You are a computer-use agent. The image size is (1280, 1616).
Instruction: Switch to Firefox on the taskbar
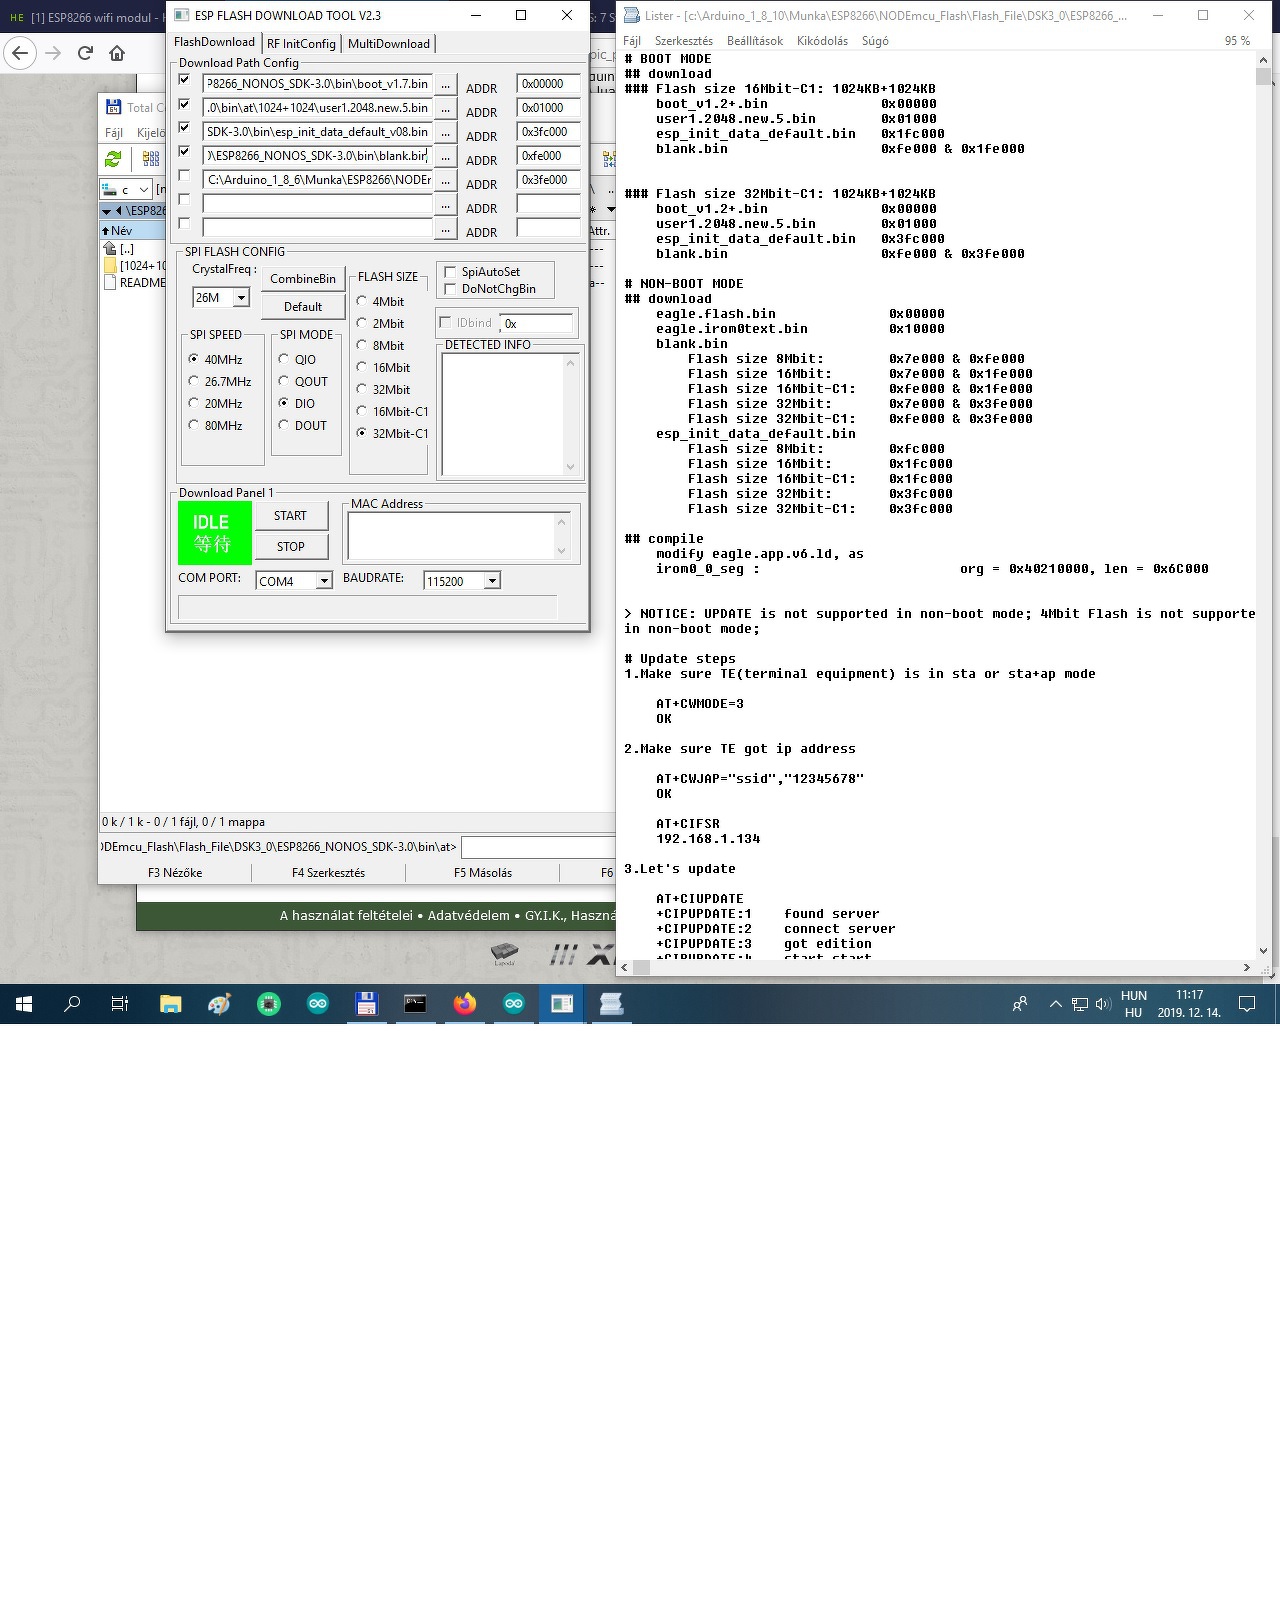point(465,1004)
